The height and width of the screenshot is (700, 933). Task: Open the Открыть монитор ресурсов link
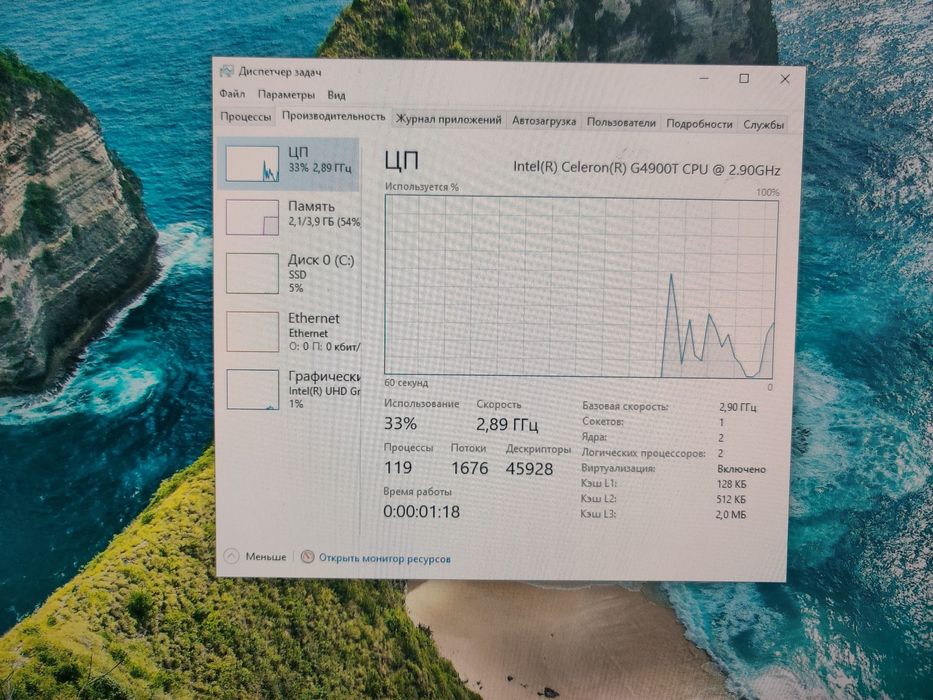(x=384, y=559)
